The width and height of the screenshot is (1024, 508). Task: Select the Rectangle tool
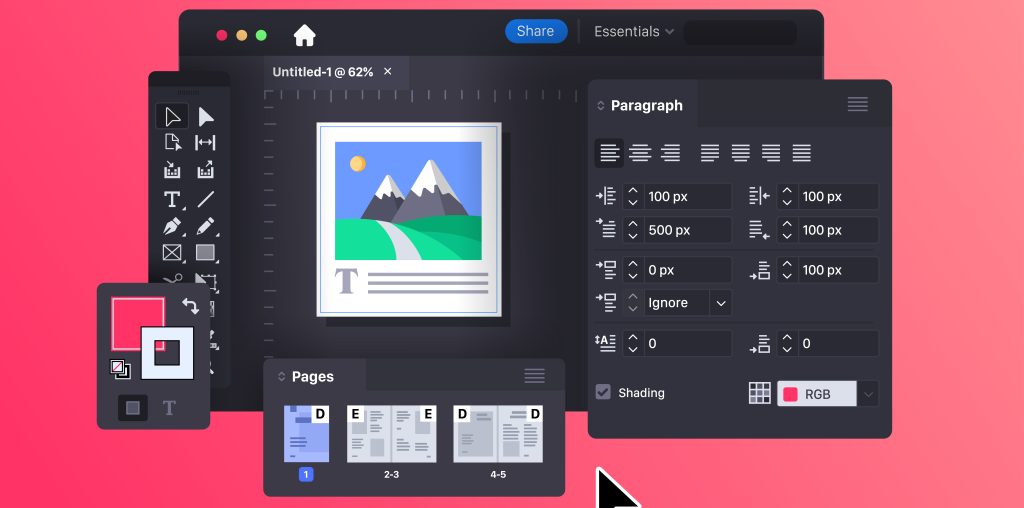coord(206,252)
